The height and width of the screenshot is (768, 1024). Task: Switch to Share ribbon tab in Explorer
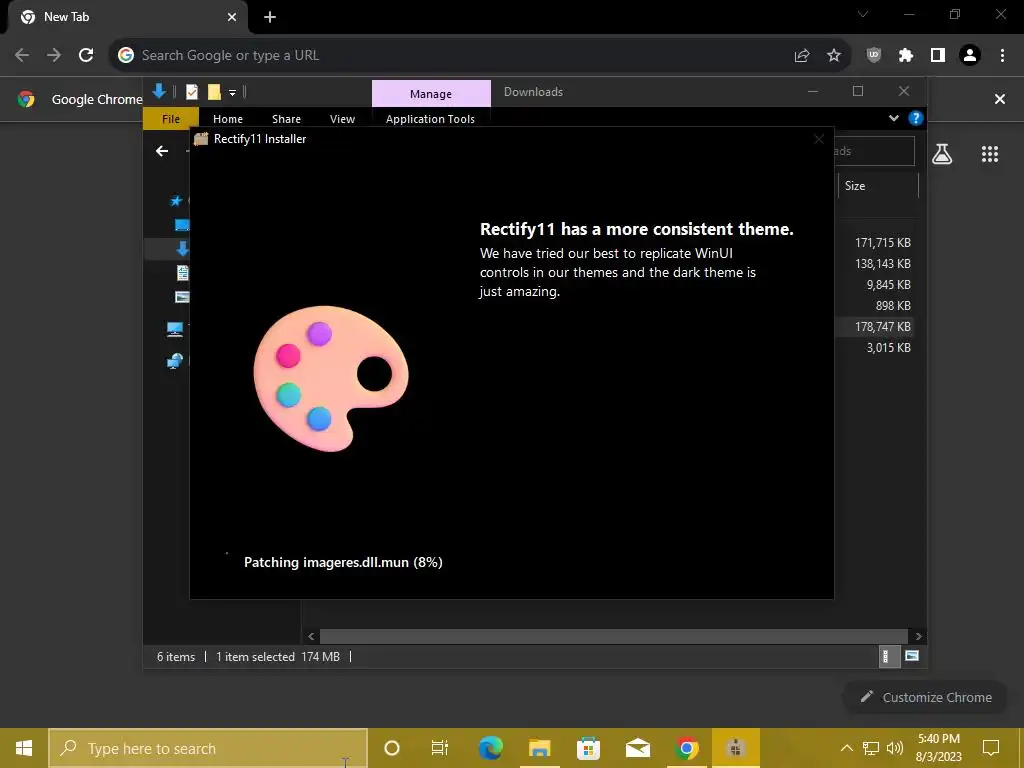(286, 119)
